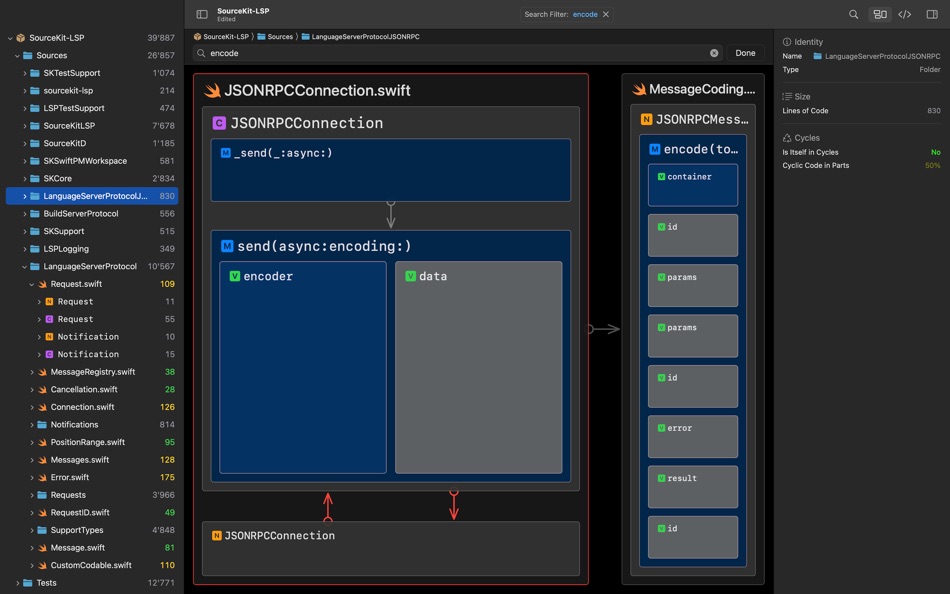Click the Identity section header
The image size is (950, 594).
tap(803, 42)
